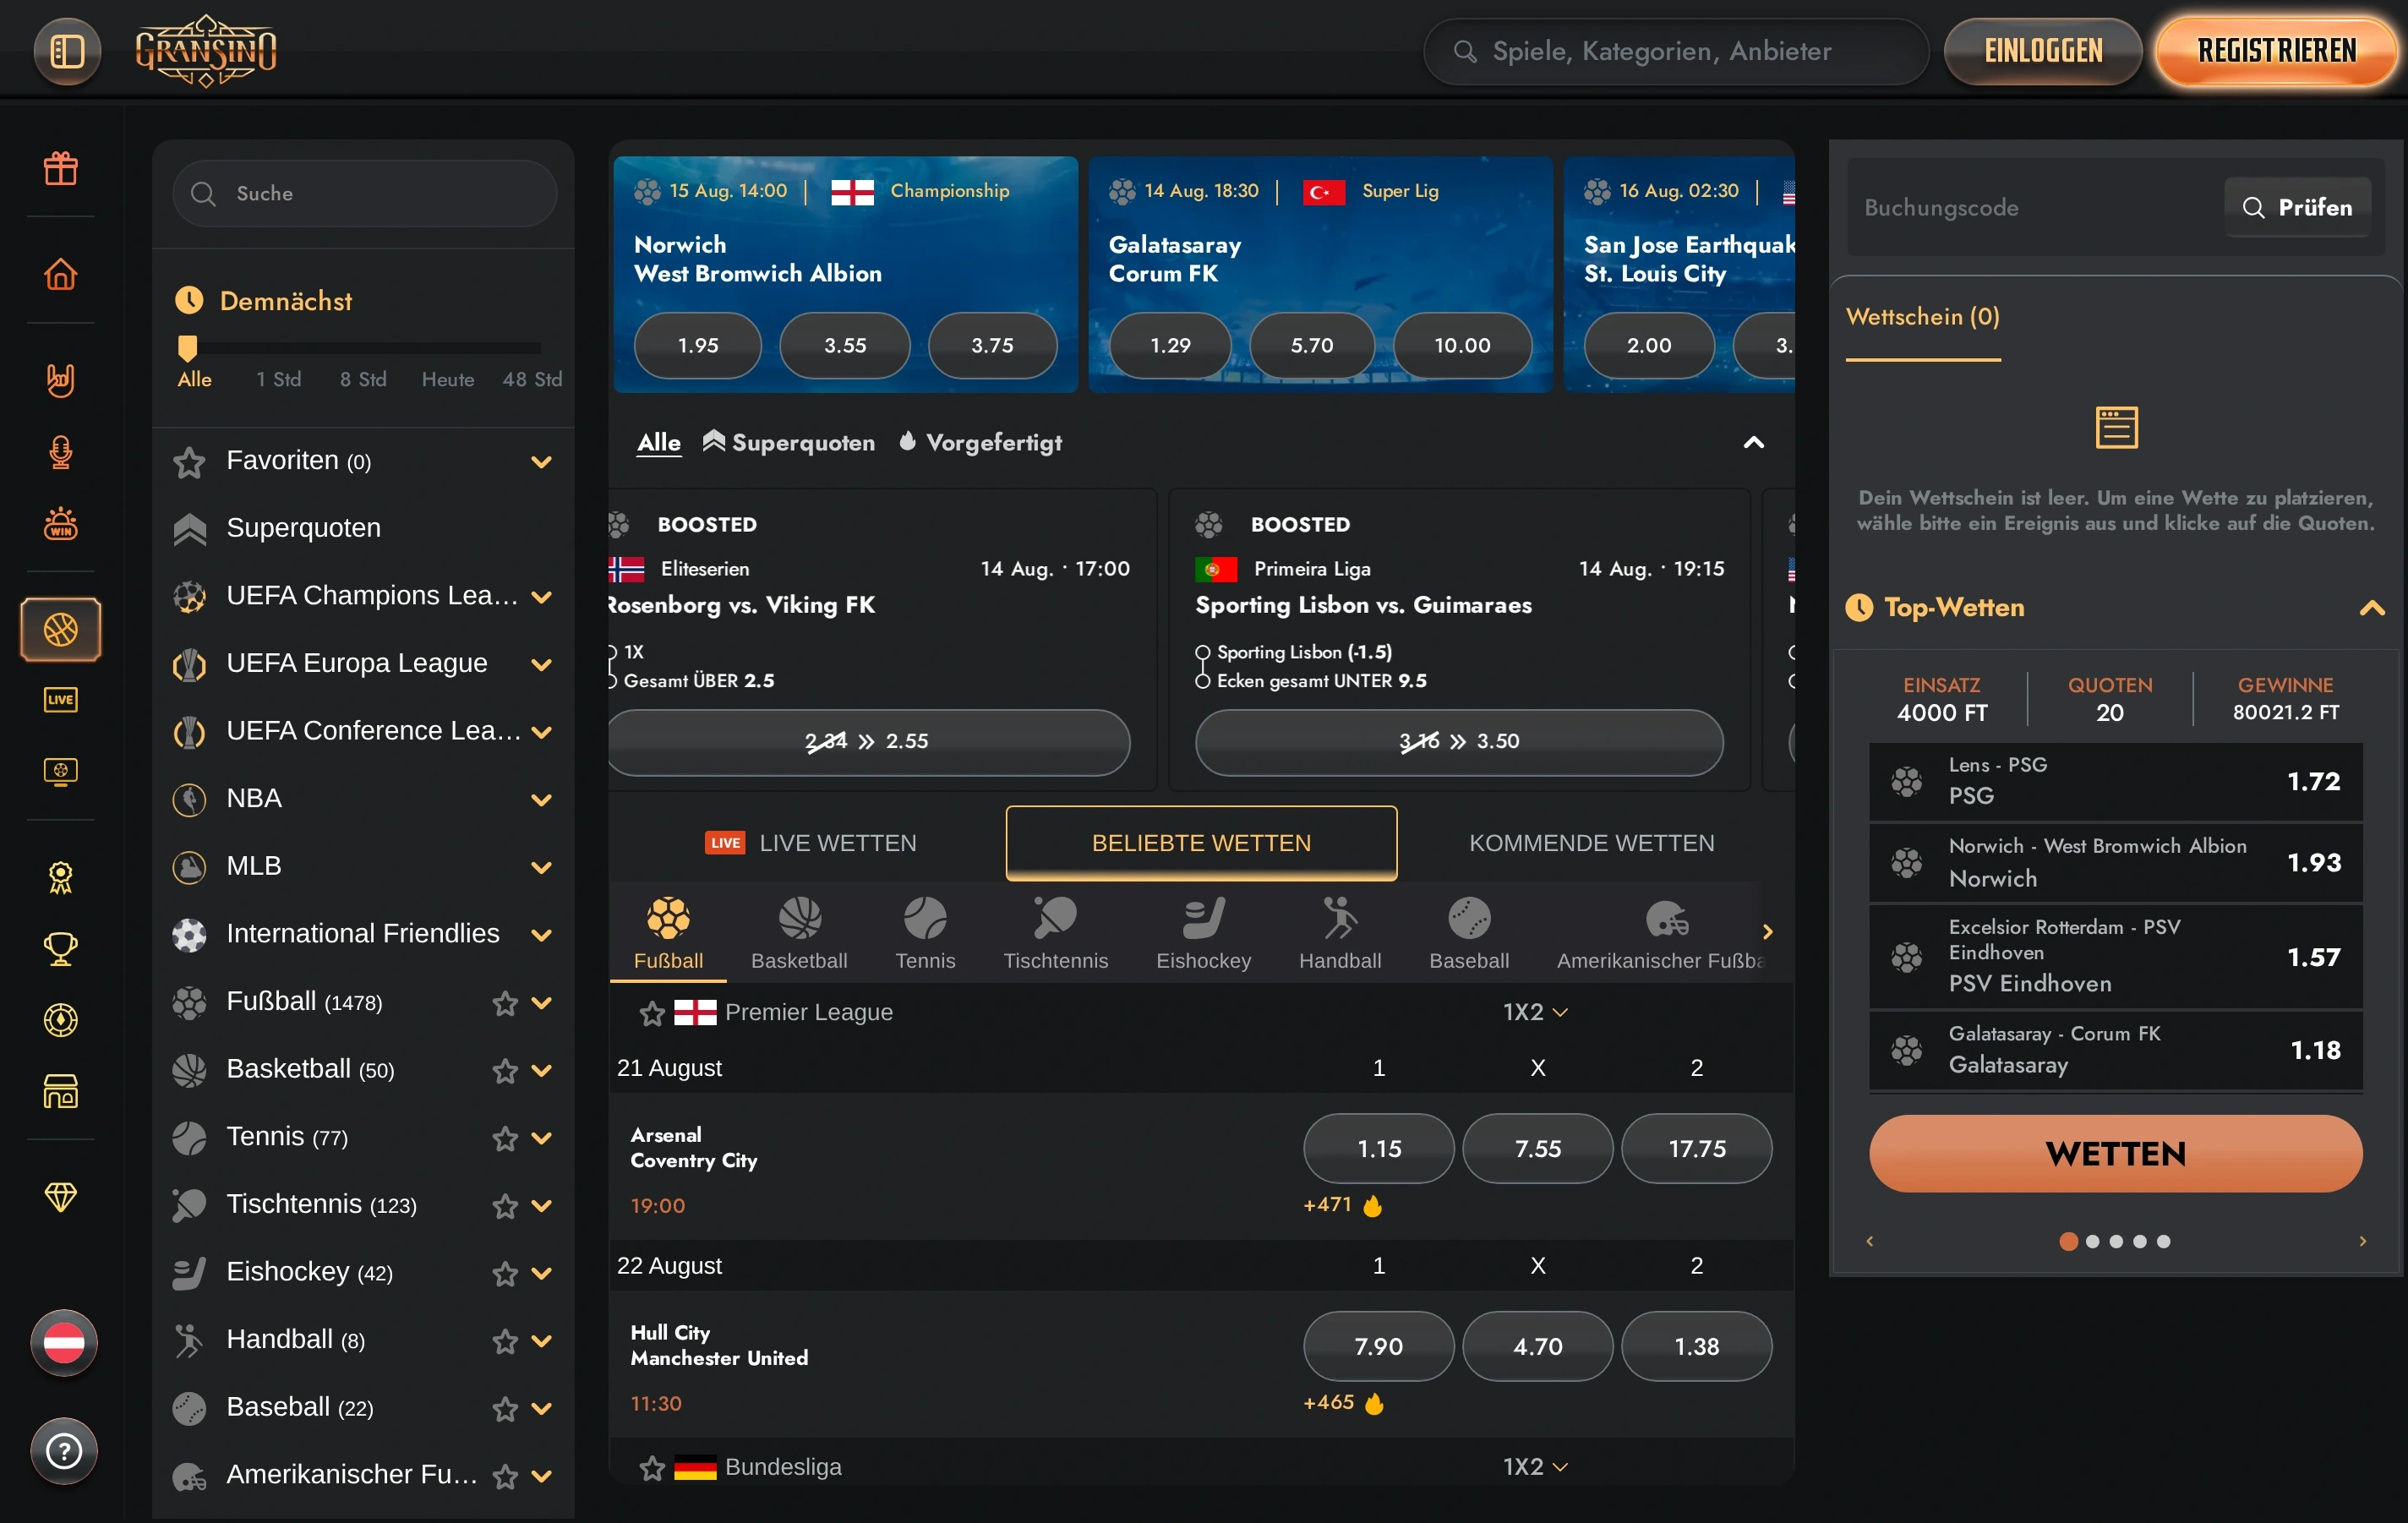Set time slider to 8 Std
This screenshot has height=1523, width=2408.
(x=363, y=379)
